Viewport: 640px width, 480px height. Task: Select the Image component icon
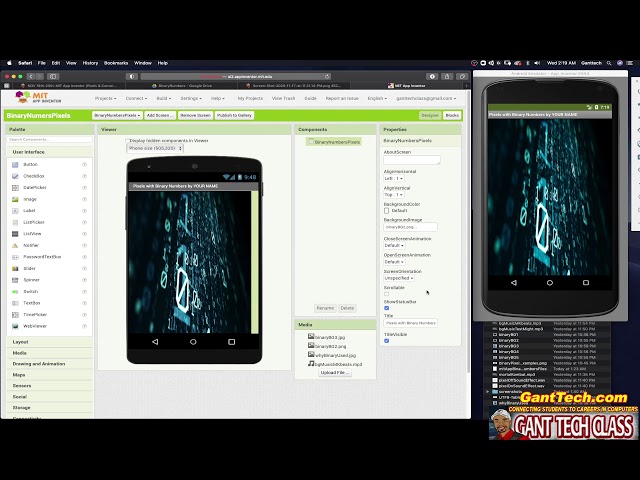(15, 199)
